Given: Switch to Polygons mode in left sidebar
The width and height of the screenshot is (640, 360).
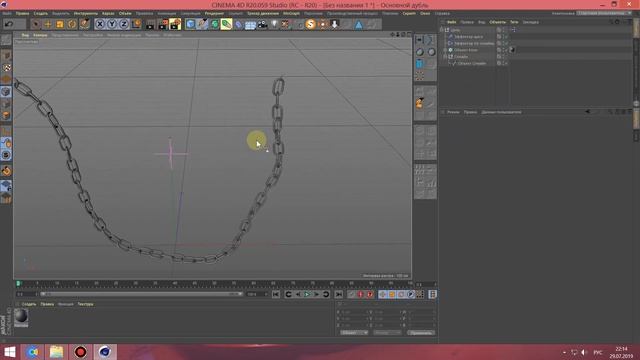Looking at the screenshot, I should click(6, 116).
